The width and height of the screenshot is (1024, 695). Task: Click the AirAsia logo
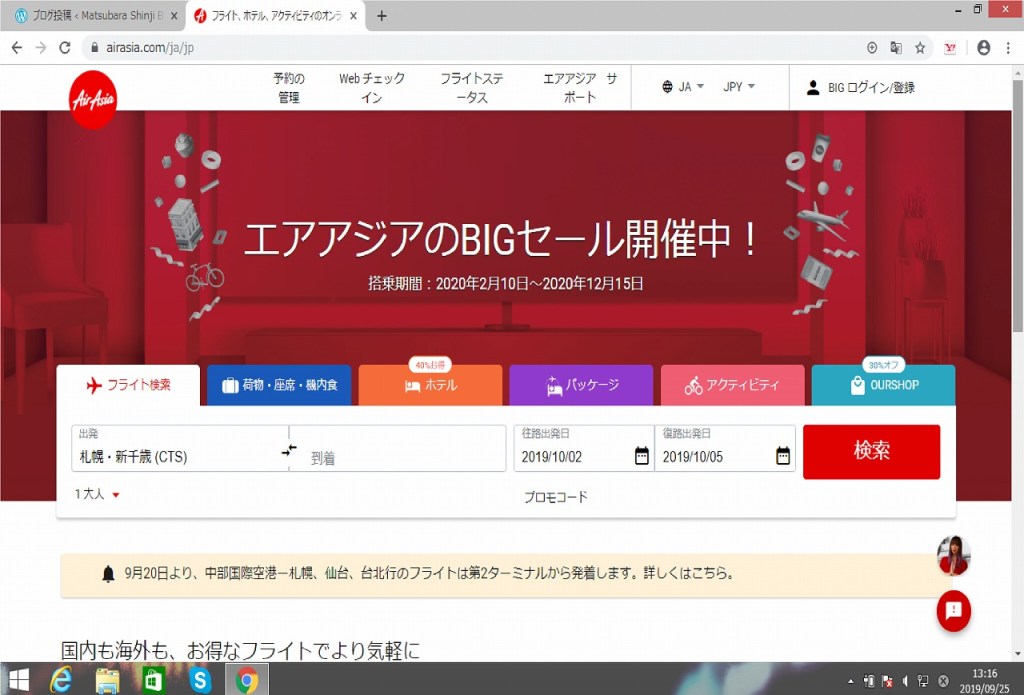pos(93,99)
